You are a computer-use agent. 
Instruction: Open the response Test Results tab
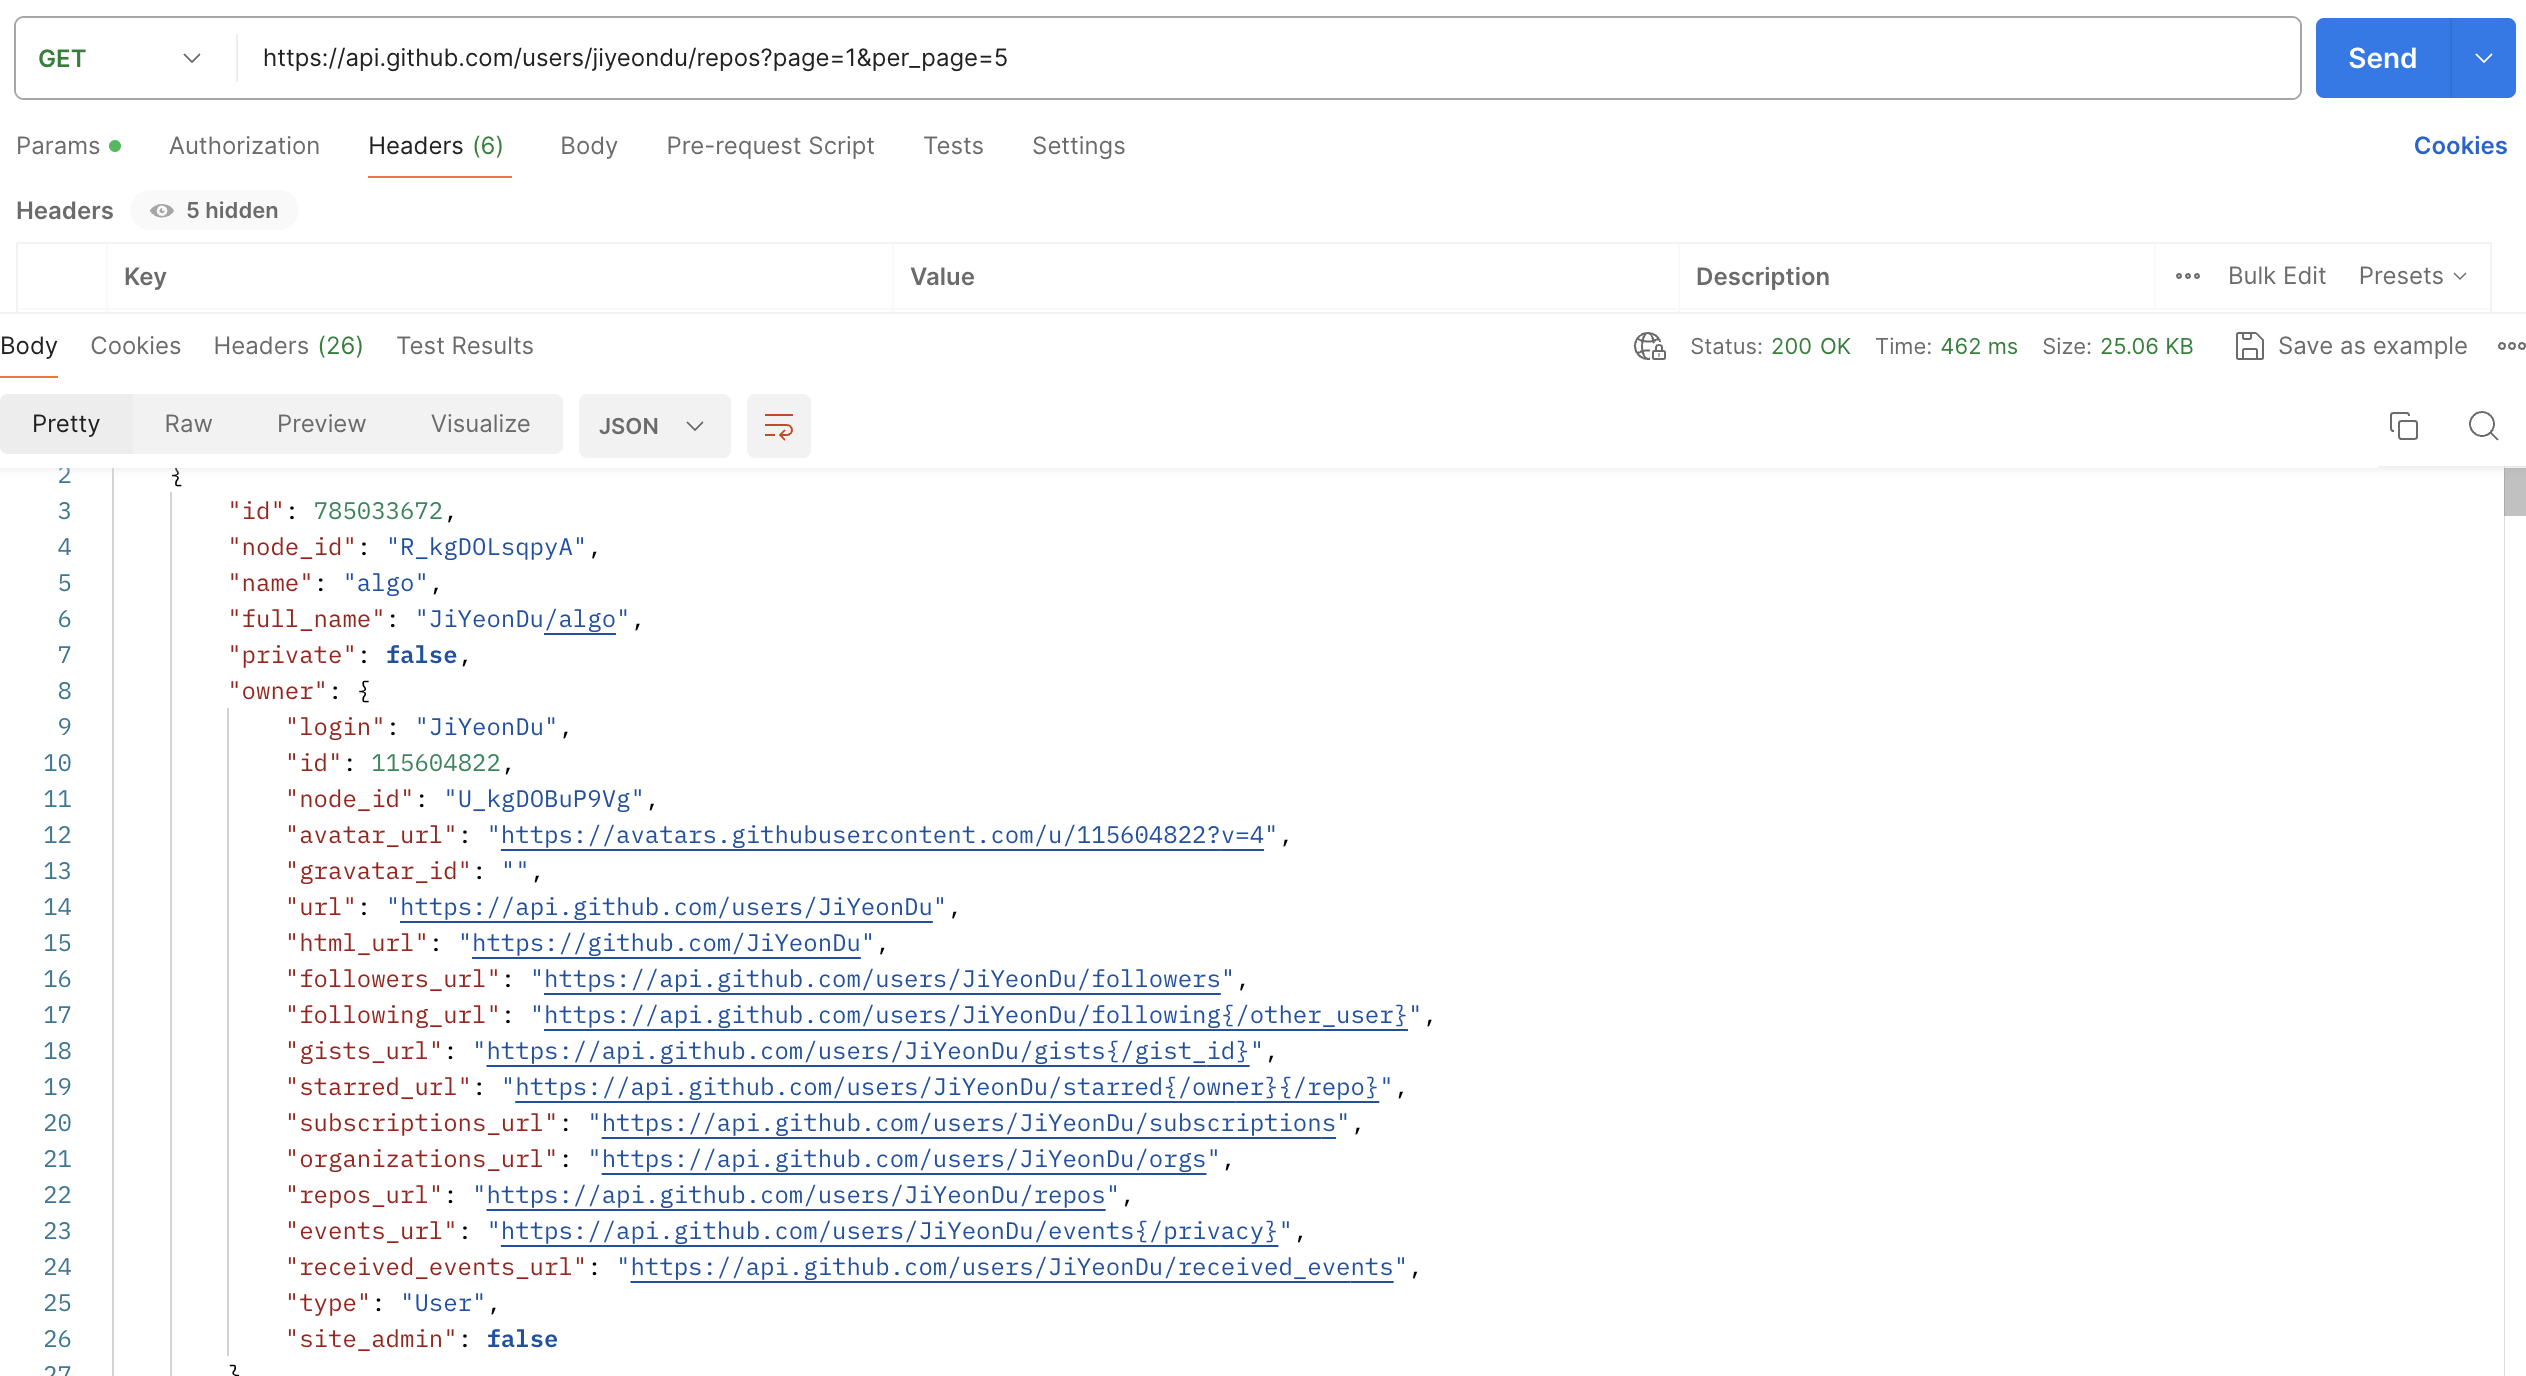pos(464,346)
